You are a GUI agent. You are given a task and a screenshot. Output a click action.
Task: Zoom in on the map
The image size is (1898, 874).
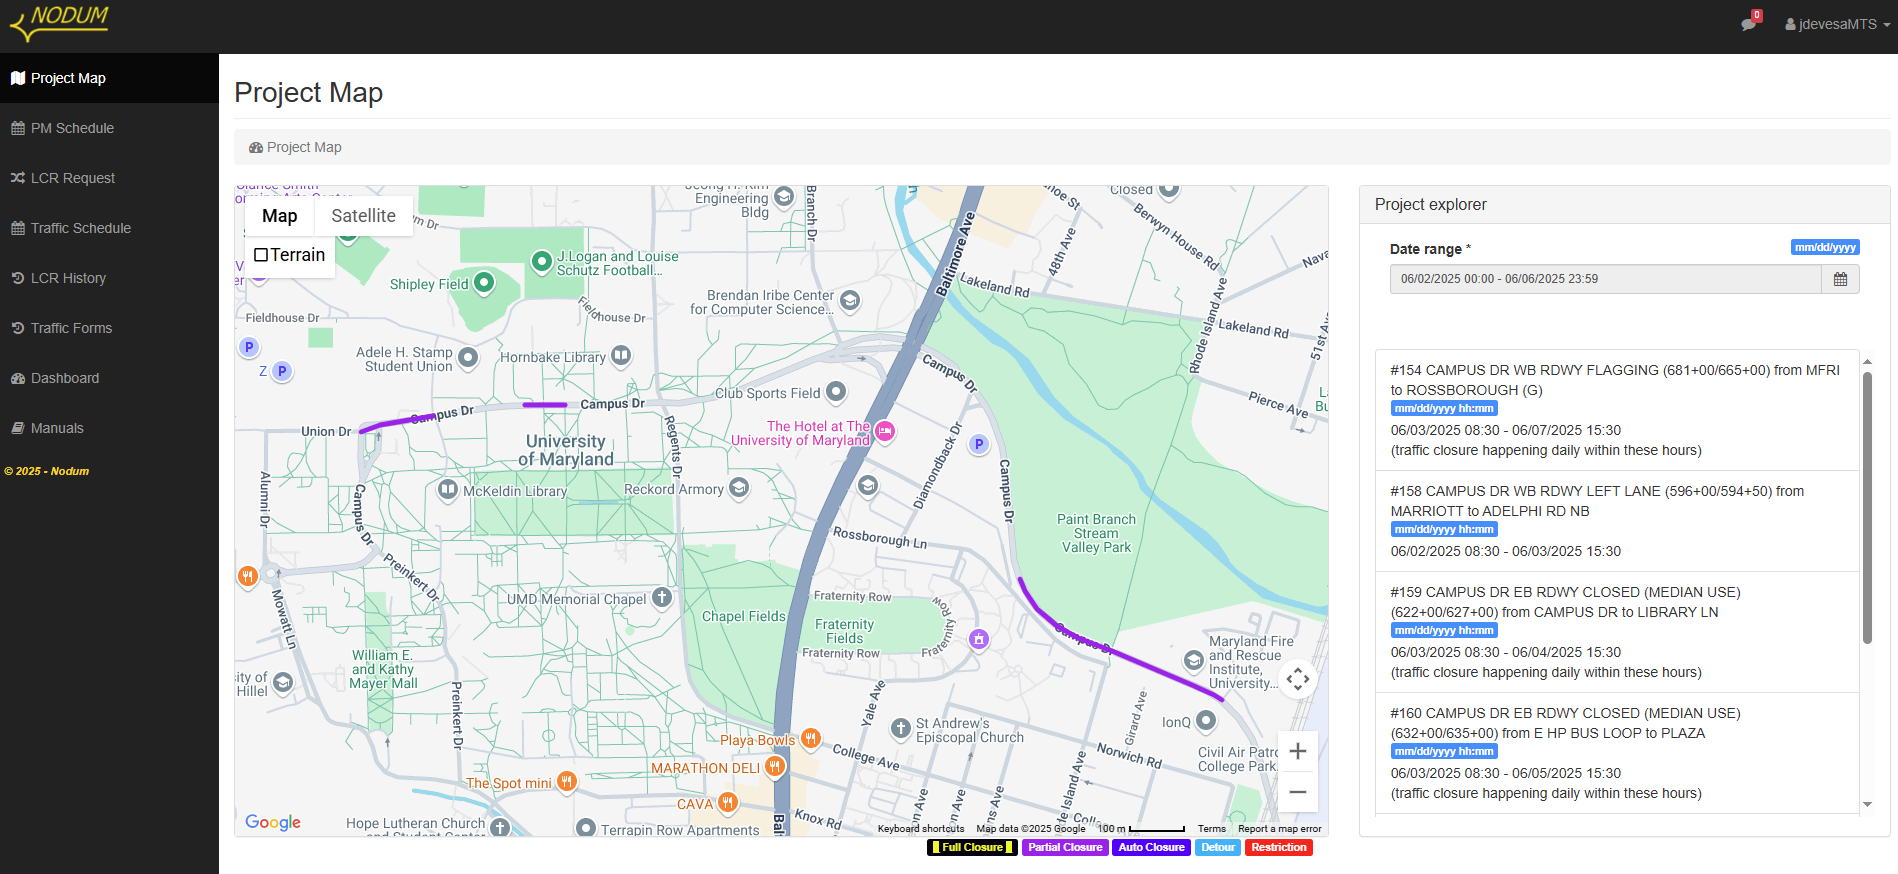pyautogui.click(x=1297, y=751)
